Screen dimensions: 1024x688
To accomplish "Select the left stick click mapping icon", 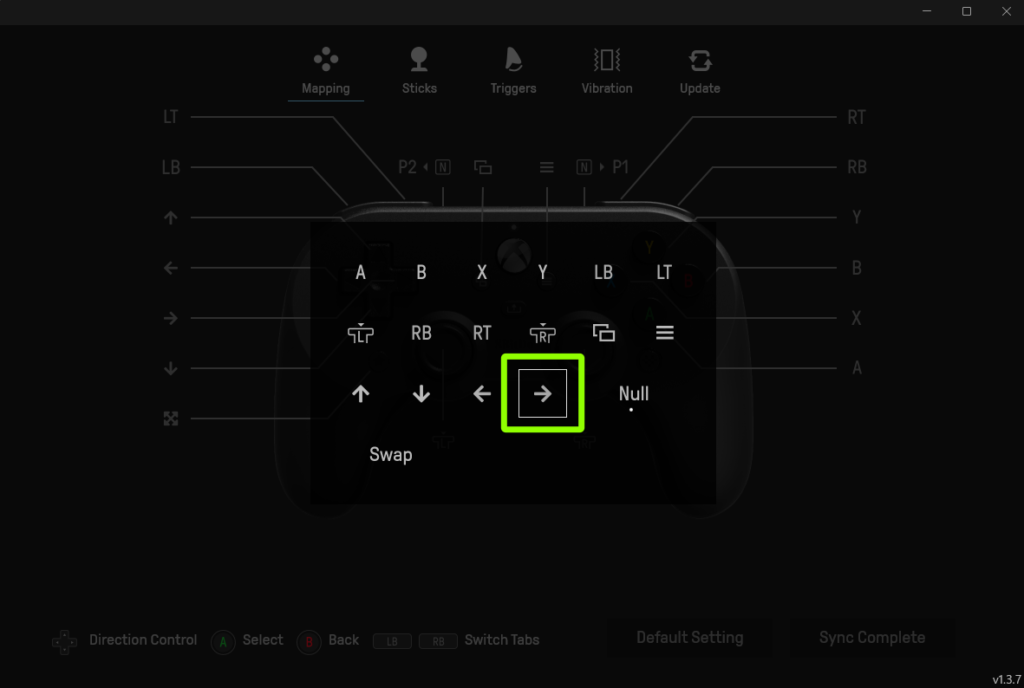I will 360,334.
